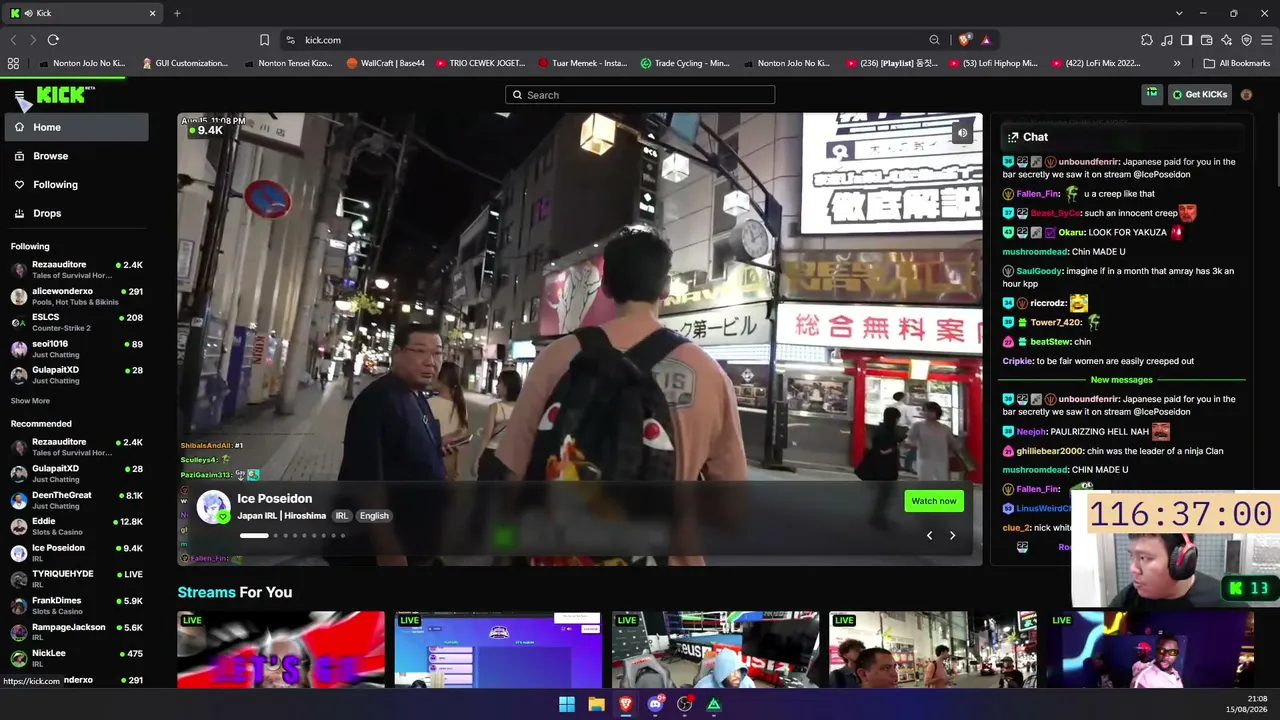Open DeenTheGreat recommended channel
This screenshot has height=720, width=1280.
pos(77,500)
